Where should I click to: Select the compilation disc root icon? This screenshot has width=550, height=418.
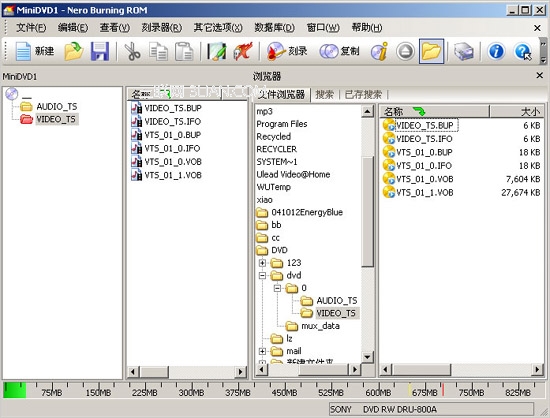coord(12,94)
